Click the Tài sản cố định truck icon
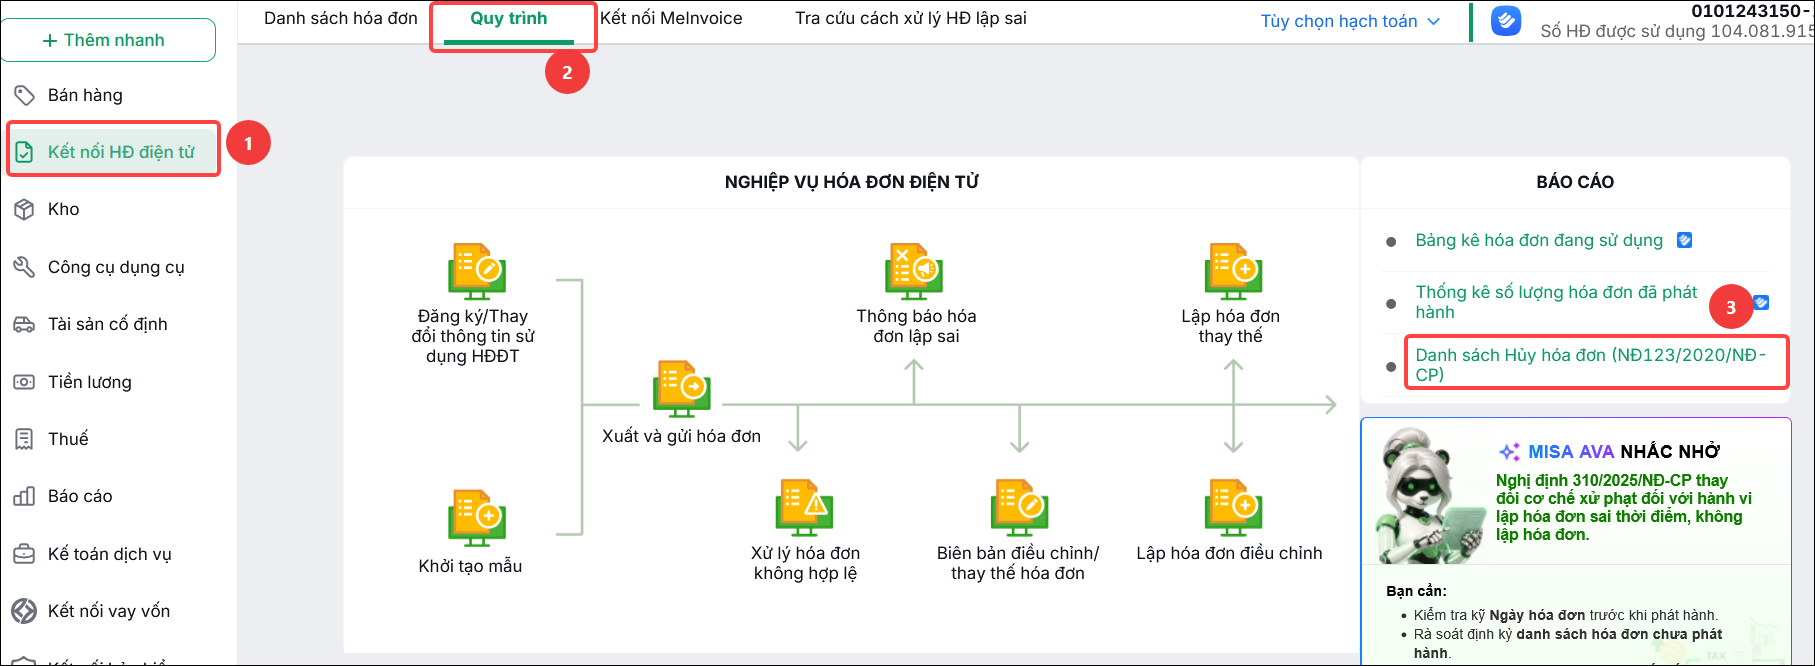This screenshot has height=666, width=1815. click(x=24, y=324)
